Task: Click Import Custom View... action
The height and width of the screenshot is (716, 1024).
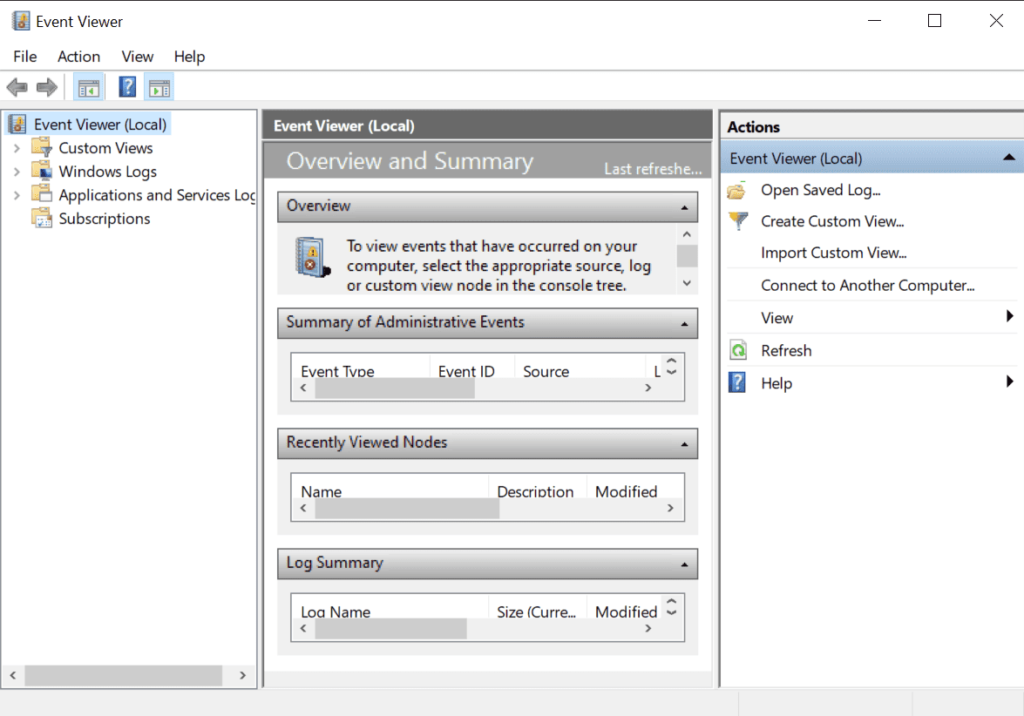Action: [x=833, y=253]
